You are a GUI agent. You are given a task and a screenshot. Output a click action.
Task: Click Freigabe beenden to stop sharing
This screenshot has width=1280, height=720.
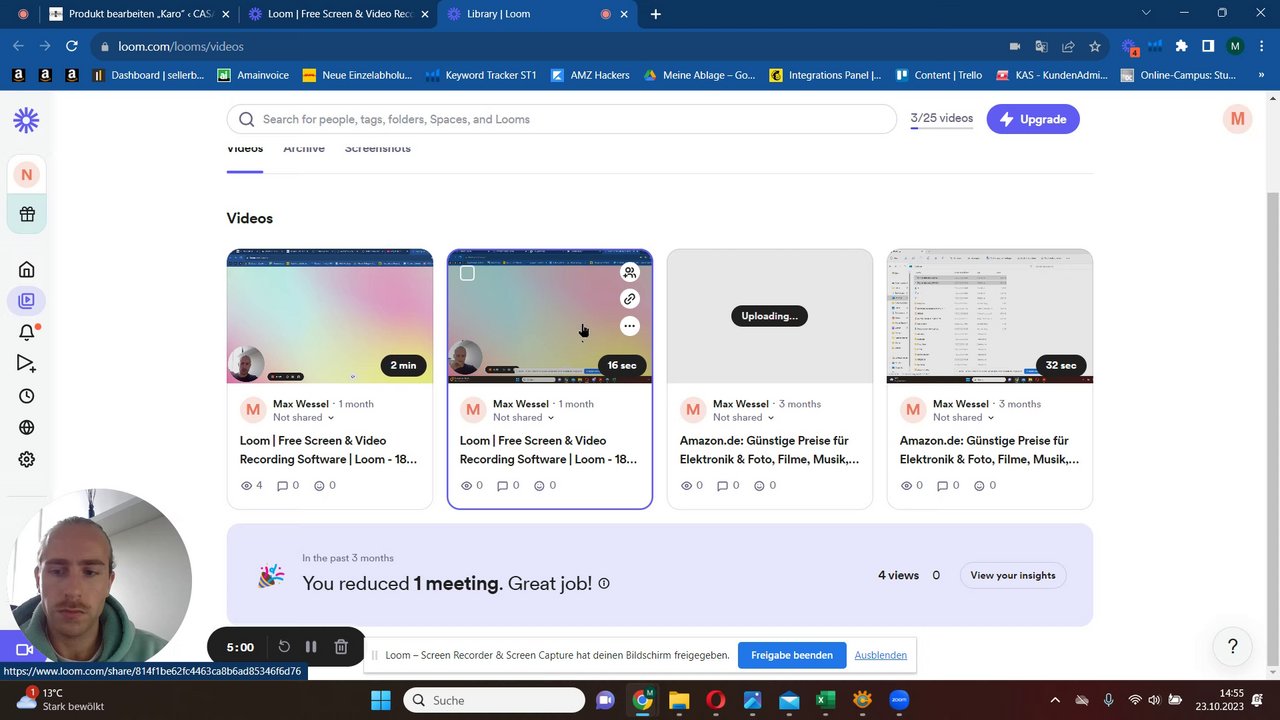[792, 655]
